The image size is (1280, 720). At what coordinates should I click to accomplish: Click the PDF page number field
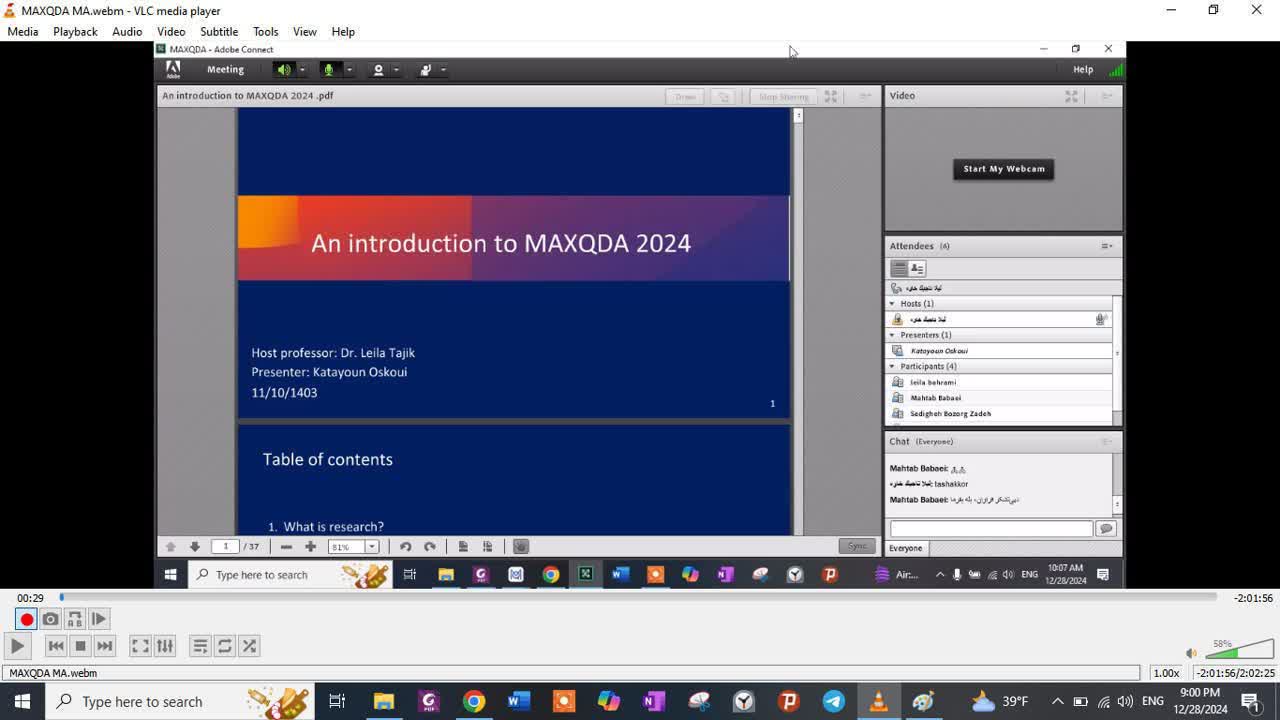coord(227,547)
